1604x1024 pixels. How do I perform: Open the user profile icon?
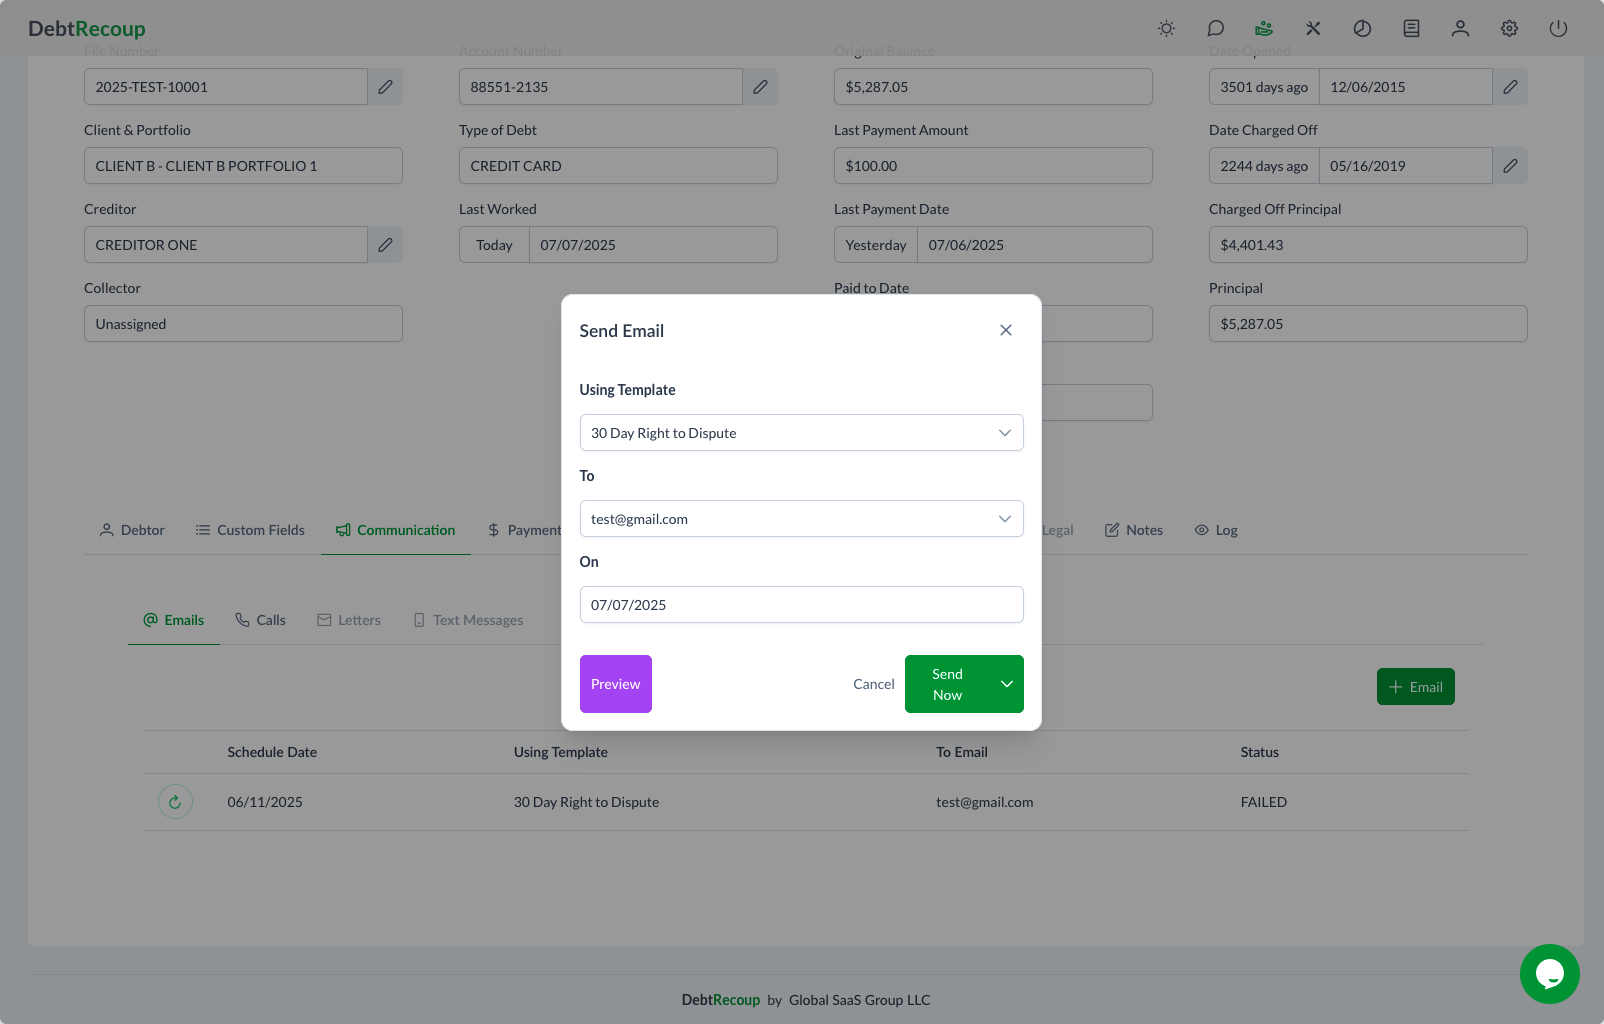pos(1460,29)
